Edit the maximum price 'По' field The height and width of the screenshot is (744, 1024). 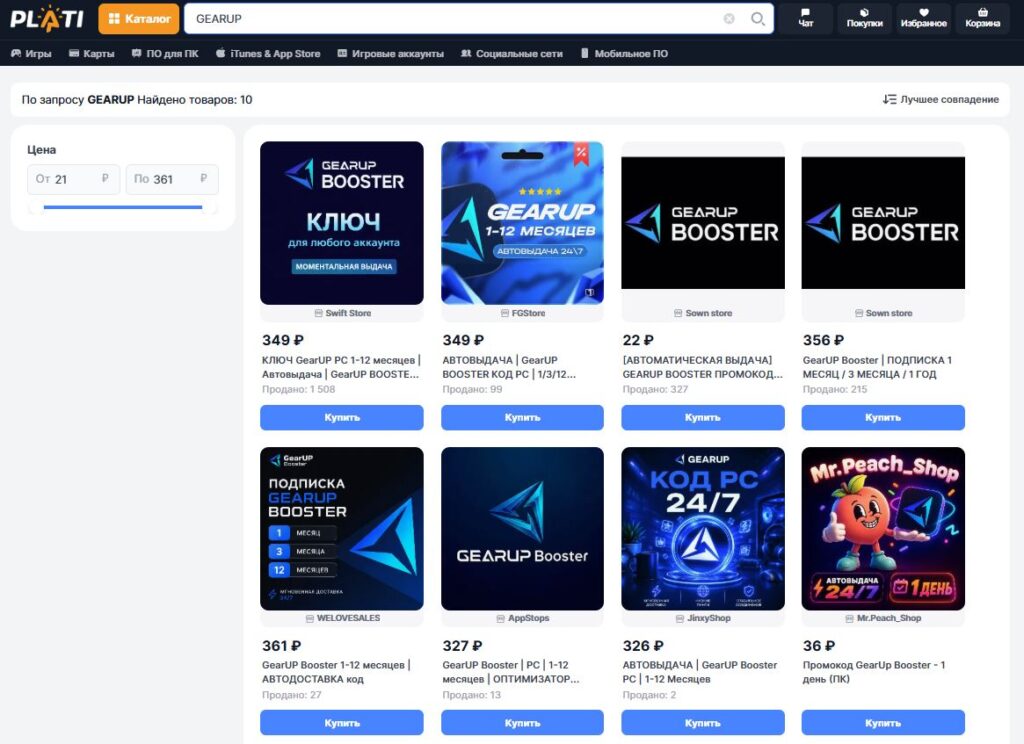172,179
